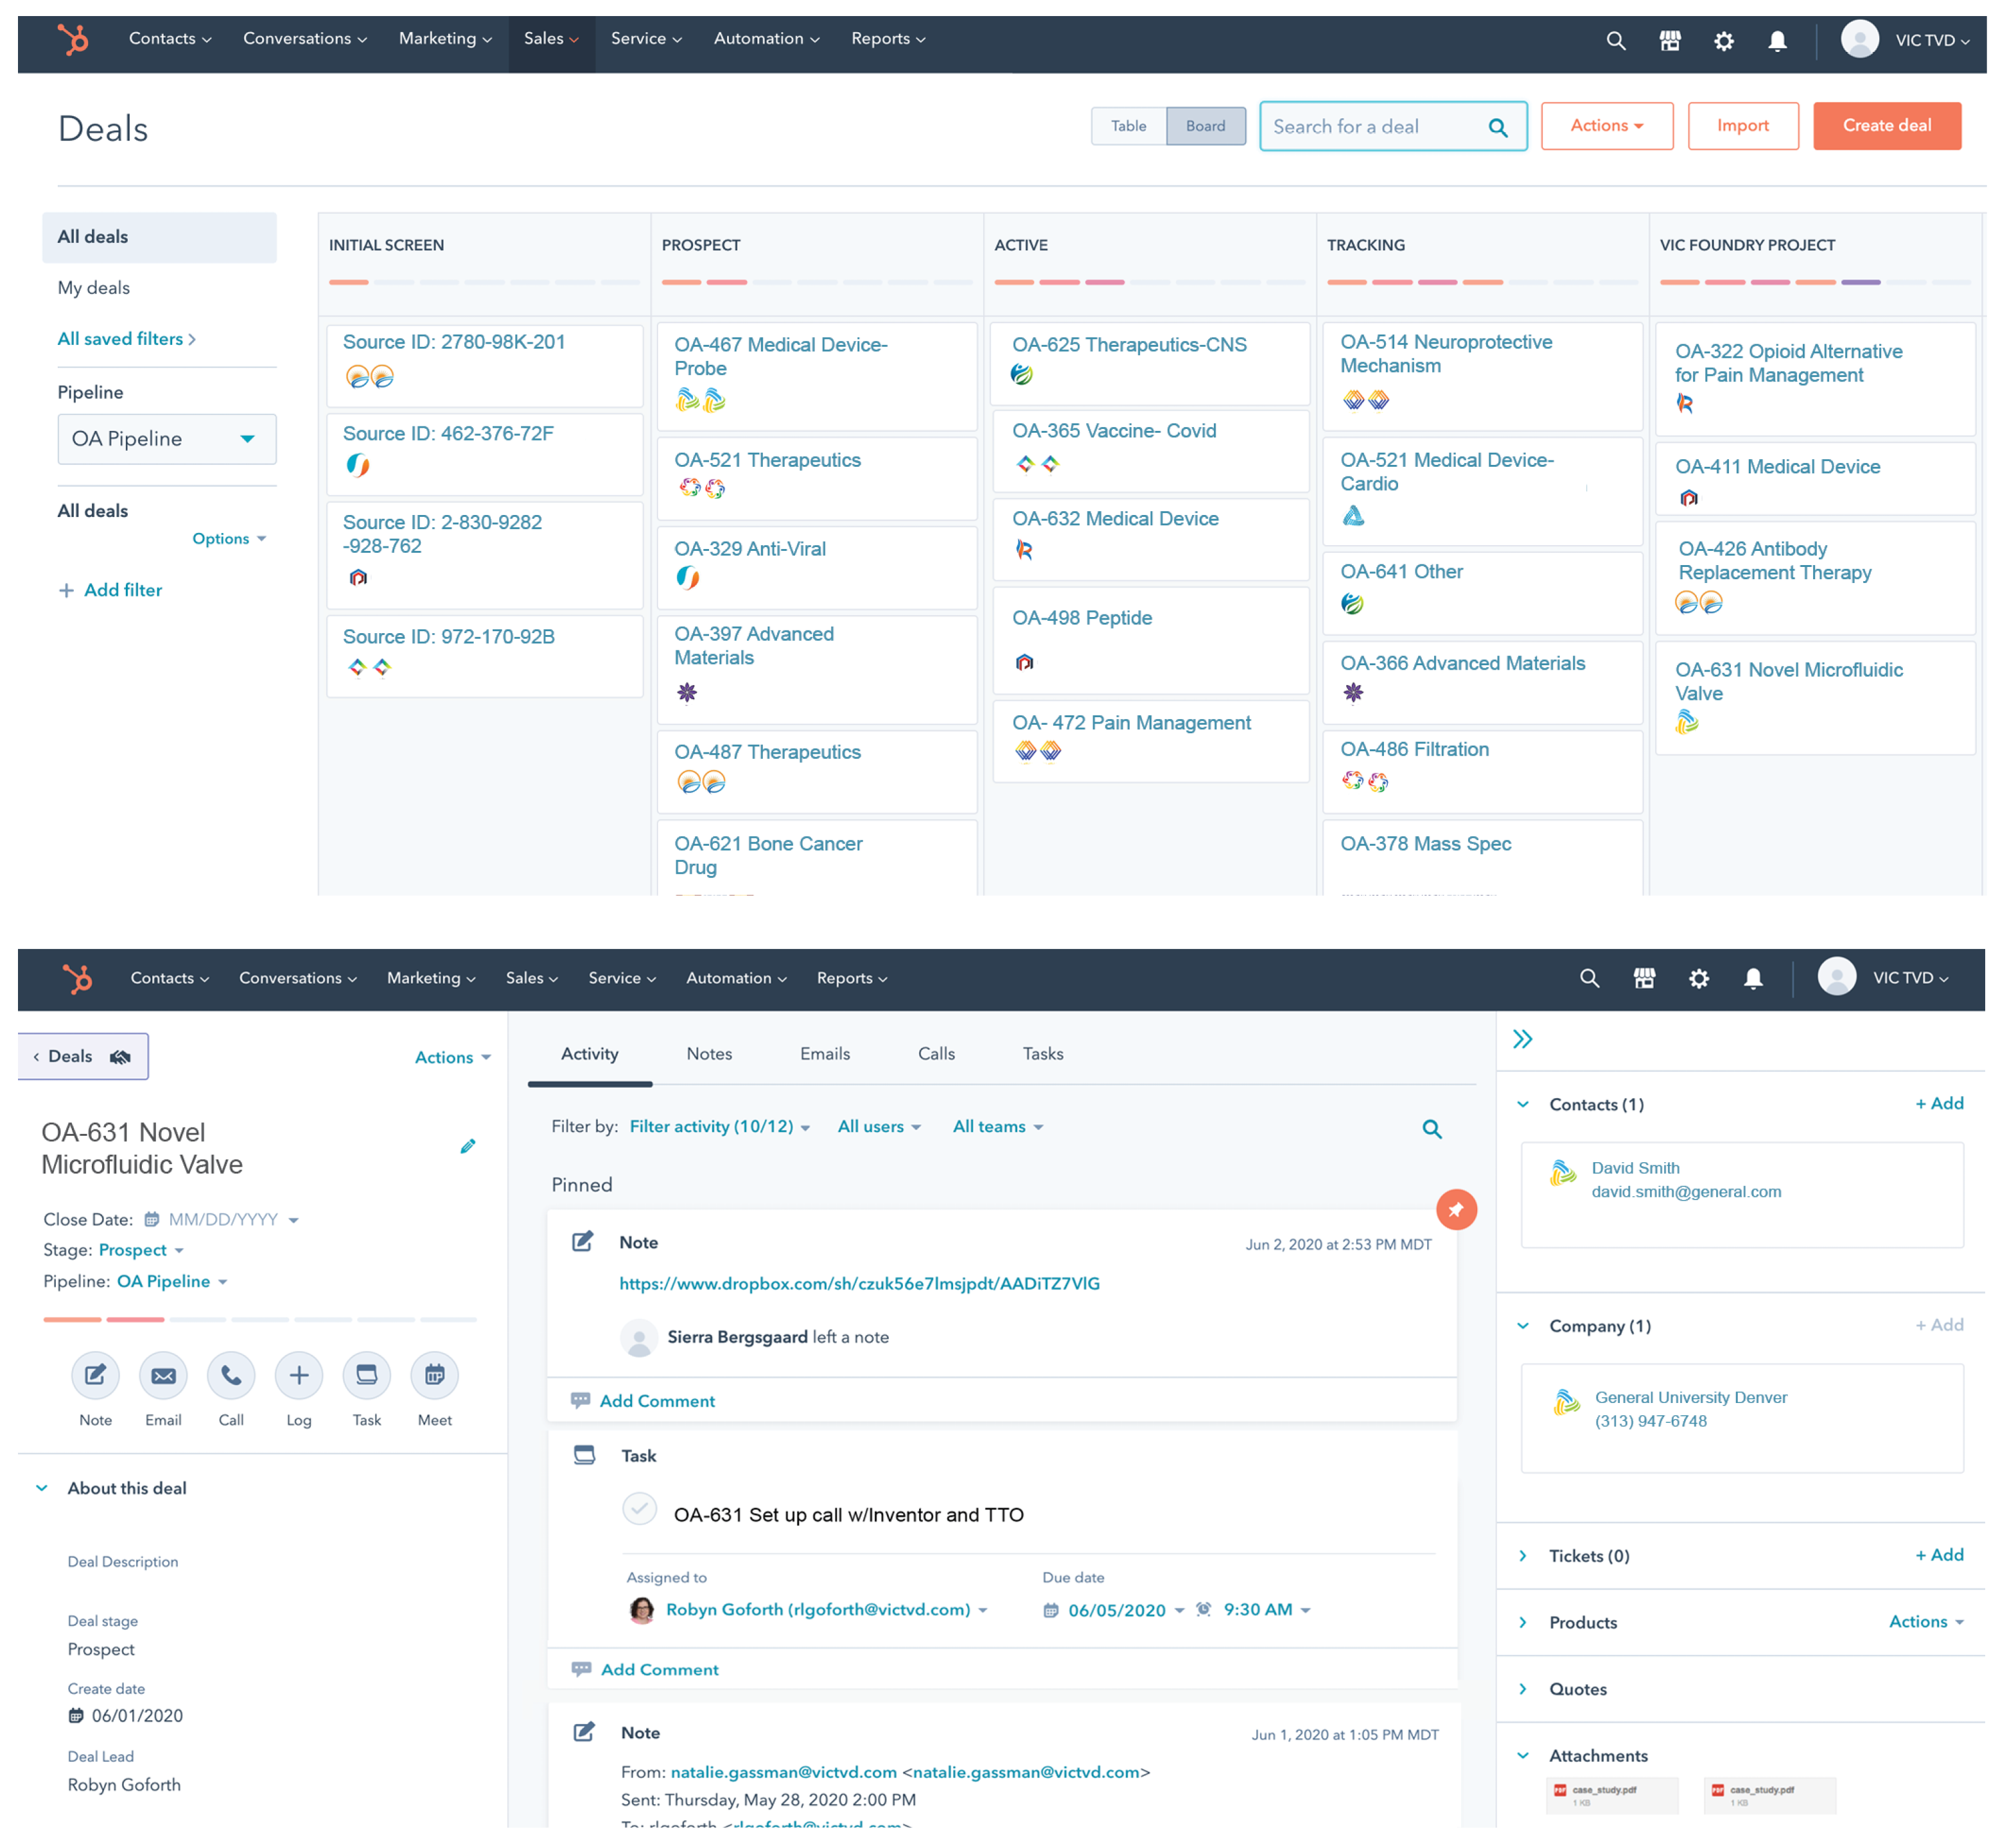Screen dimensions: 2007x1848
Task: Click Add filter link
Action: pos(110,590)
